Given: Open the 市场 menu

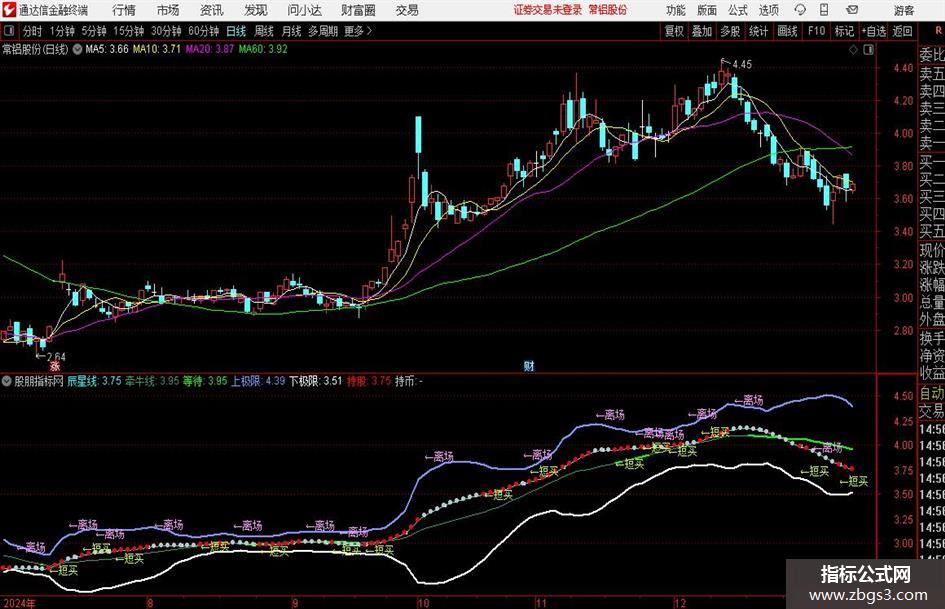Looking at the screenshot, I should pos(168,10).
